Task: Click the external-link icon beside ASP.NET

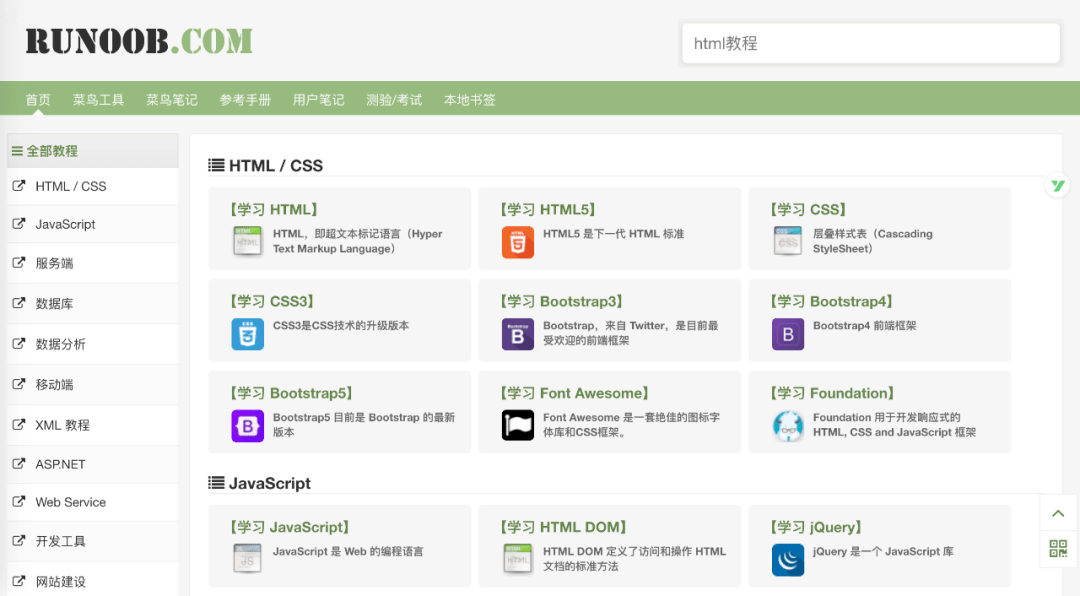Action: 19,464
